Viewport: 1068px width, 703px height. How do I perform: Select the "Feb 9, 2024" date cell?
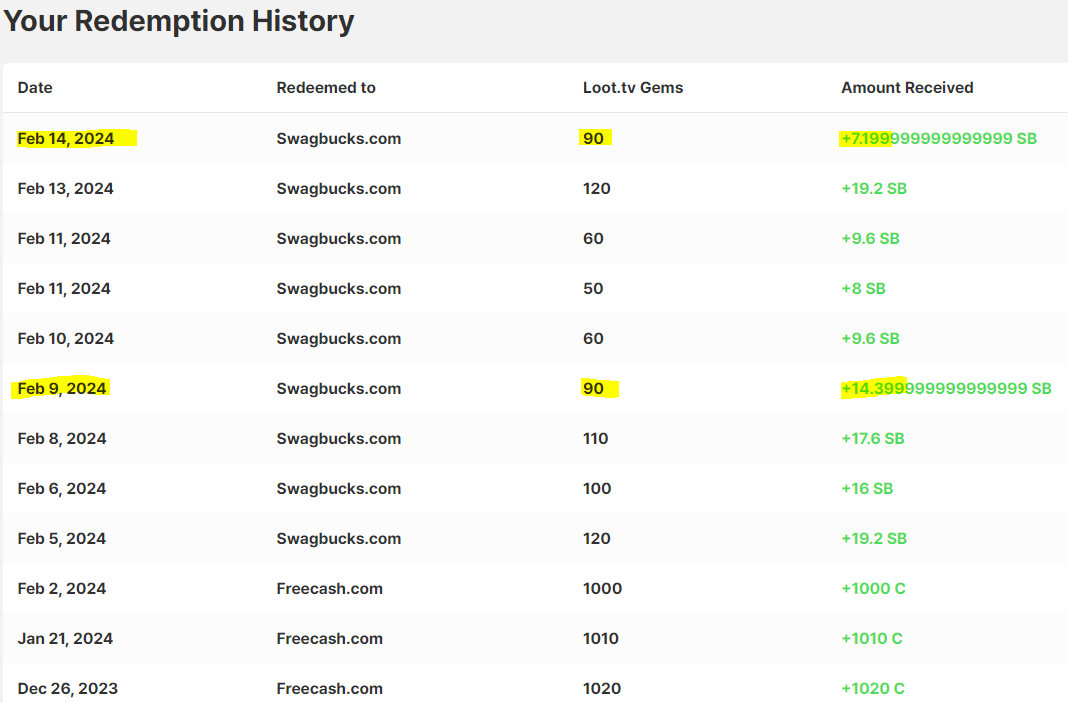[62, 389]
